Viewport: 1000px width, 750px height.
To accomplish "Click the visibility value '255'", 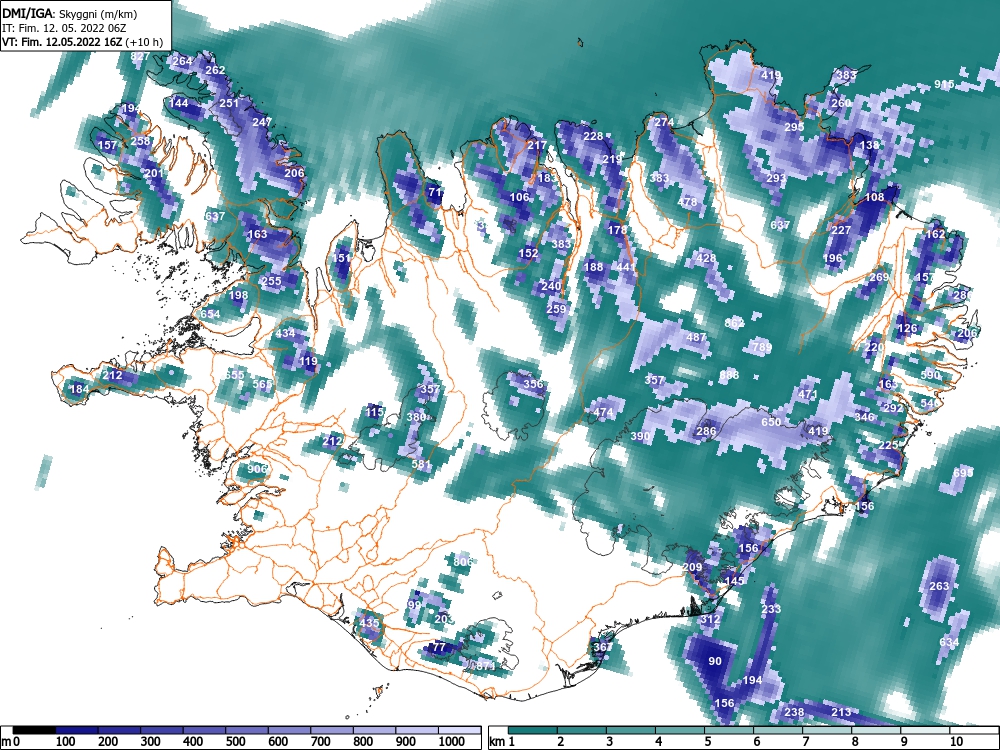I will coord(272,281).
